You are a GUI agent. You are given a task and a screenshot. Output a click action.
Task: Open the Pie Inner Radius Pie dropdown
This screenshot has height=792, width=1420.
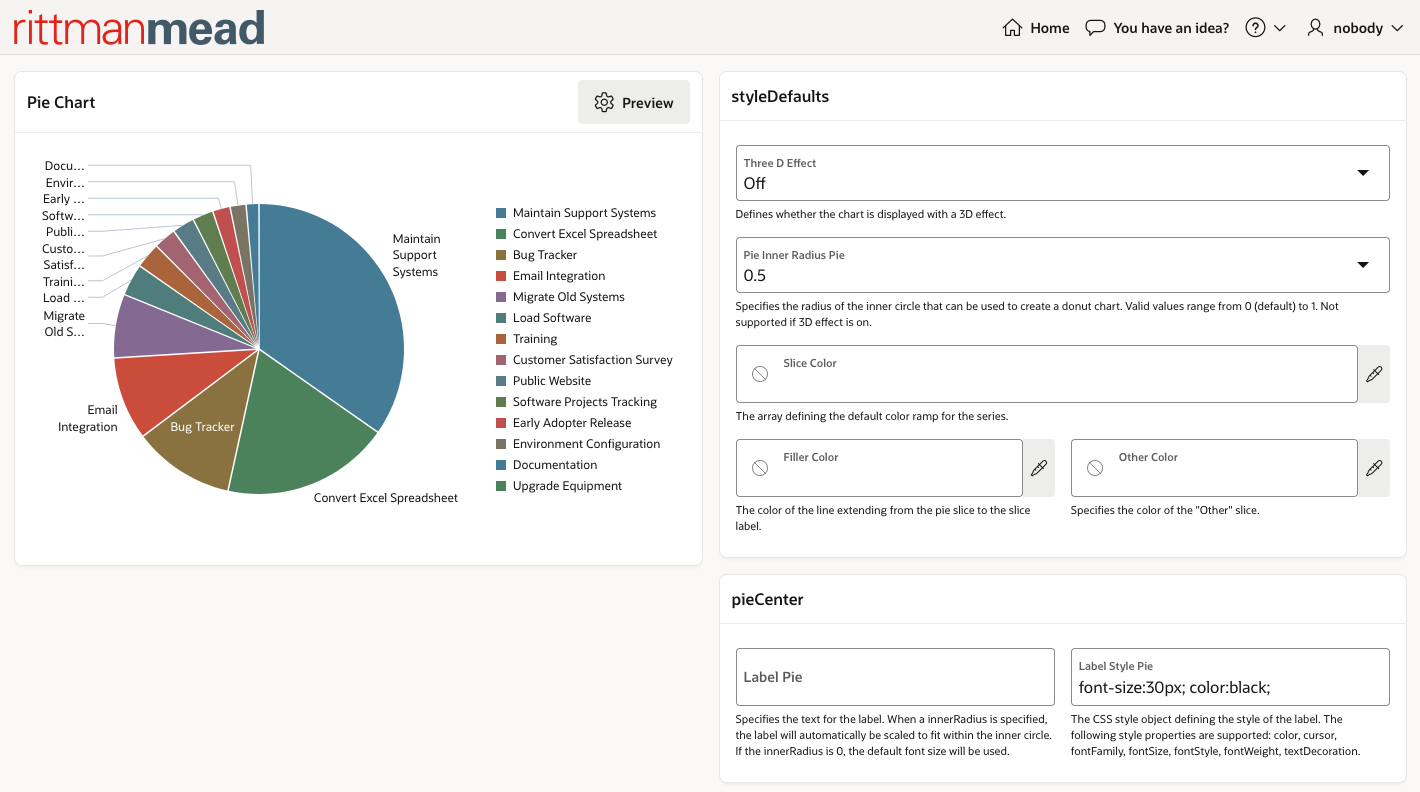coord(1362,264)
